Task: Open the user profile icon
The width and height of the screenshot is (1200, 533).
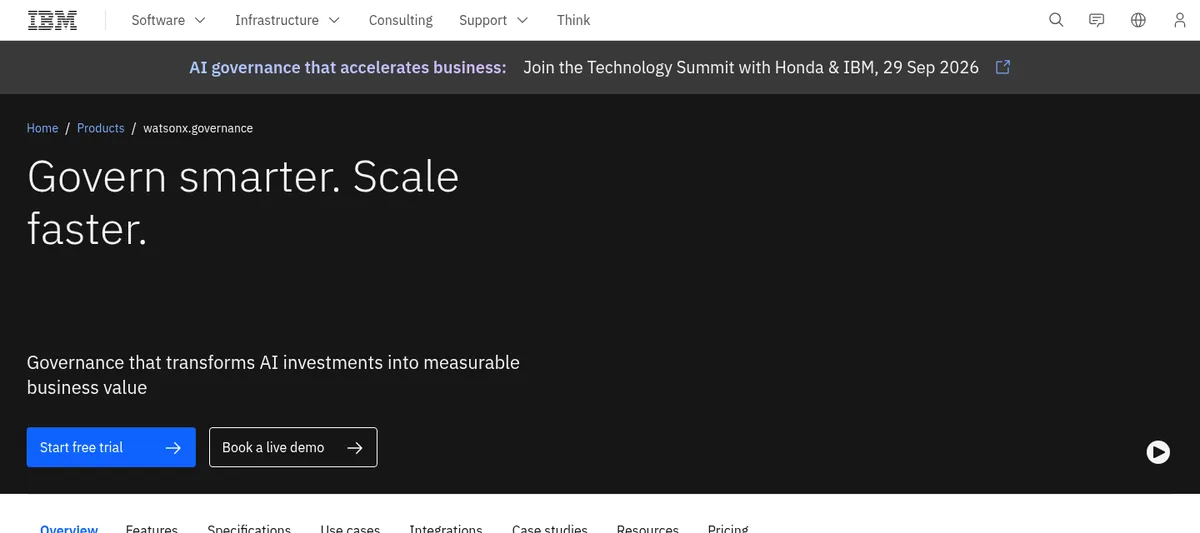Action: [x=1179, y=20]
